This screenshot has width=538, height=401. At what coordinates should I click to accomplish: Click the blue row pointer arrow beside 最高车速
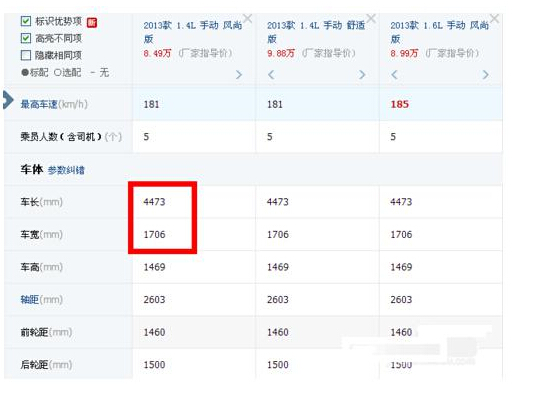[x=8, y=100]
